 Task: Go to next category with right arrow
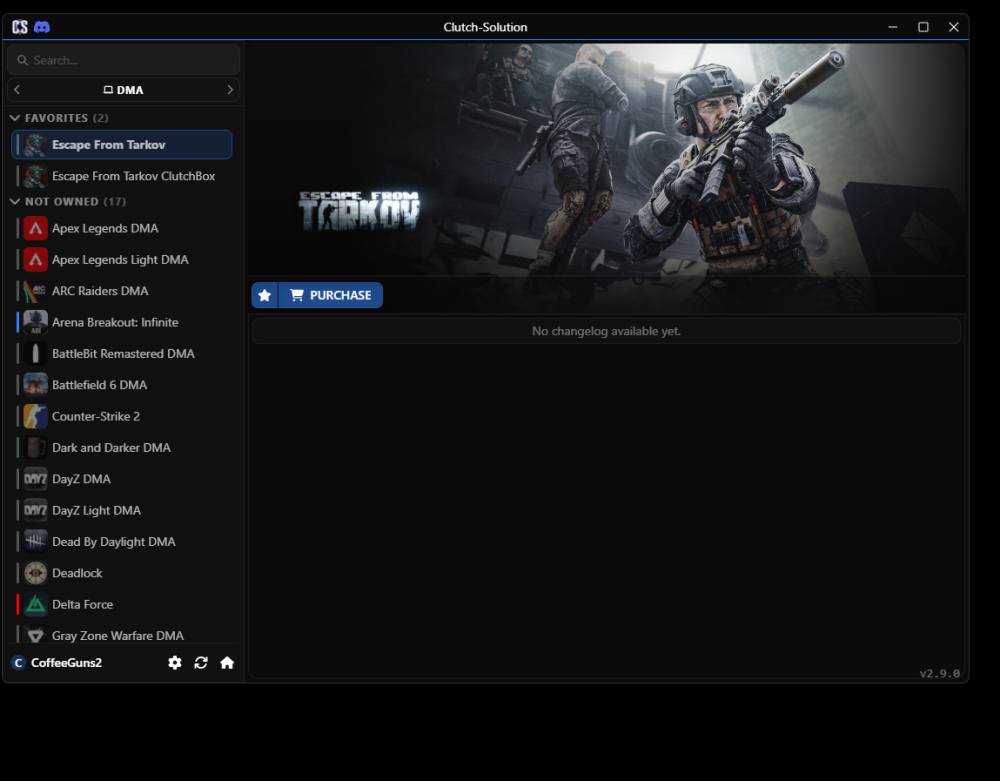click(x=230, y=90)
